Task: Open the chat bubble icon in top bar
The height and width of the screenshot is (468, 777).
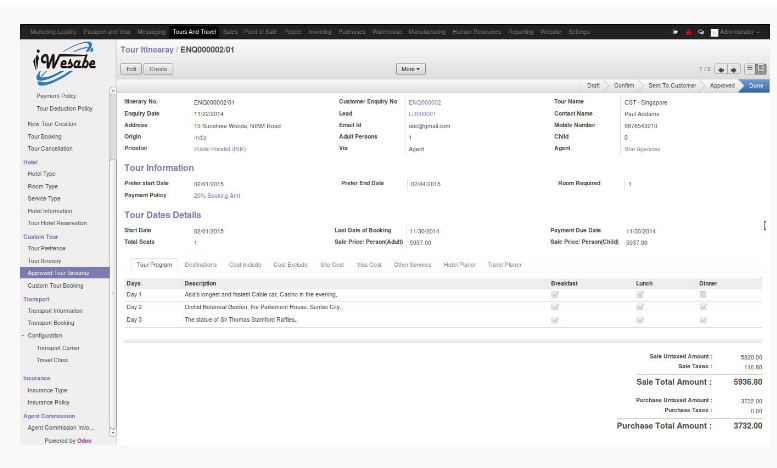Action: coord(700,32)
